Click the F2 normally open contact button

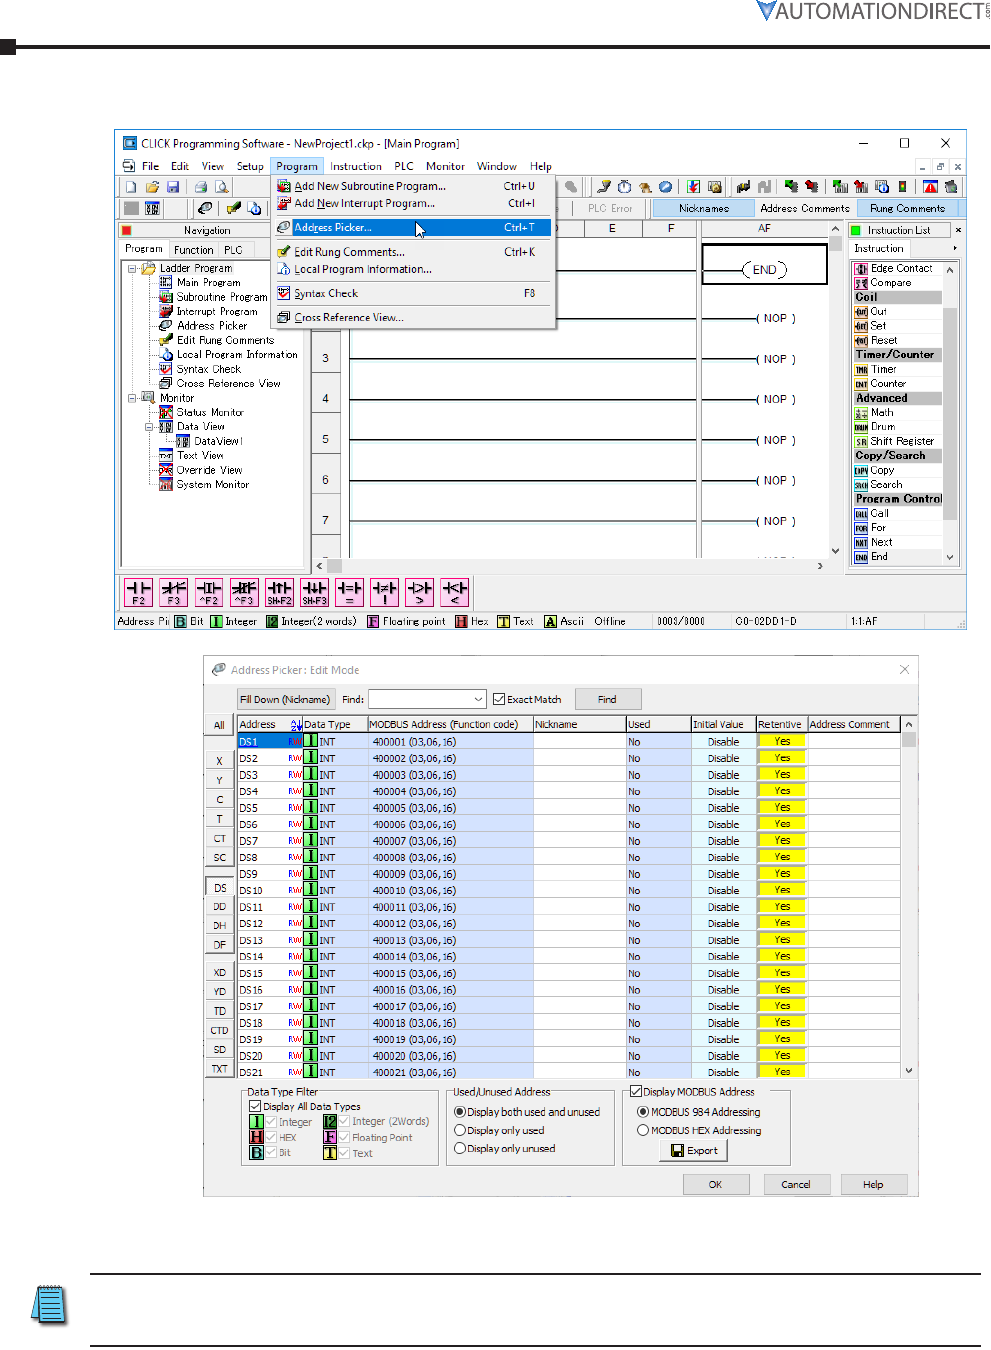138,592
